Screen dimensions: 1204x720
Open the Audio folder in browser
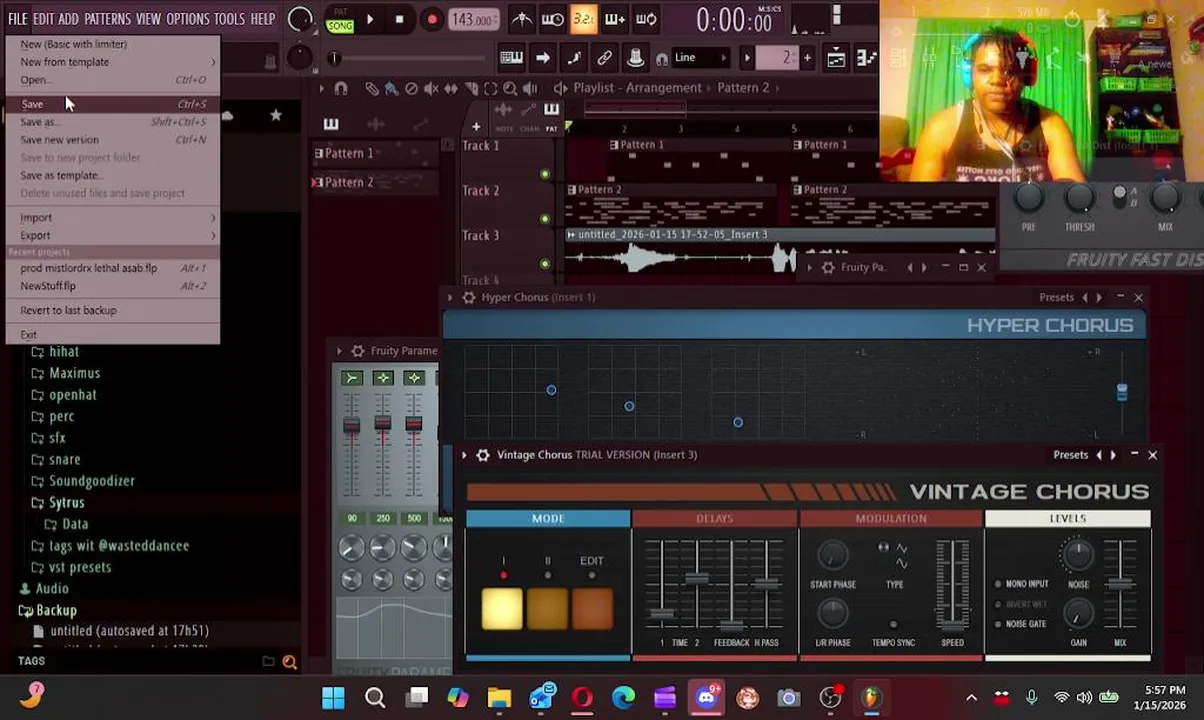click(52, 589)
